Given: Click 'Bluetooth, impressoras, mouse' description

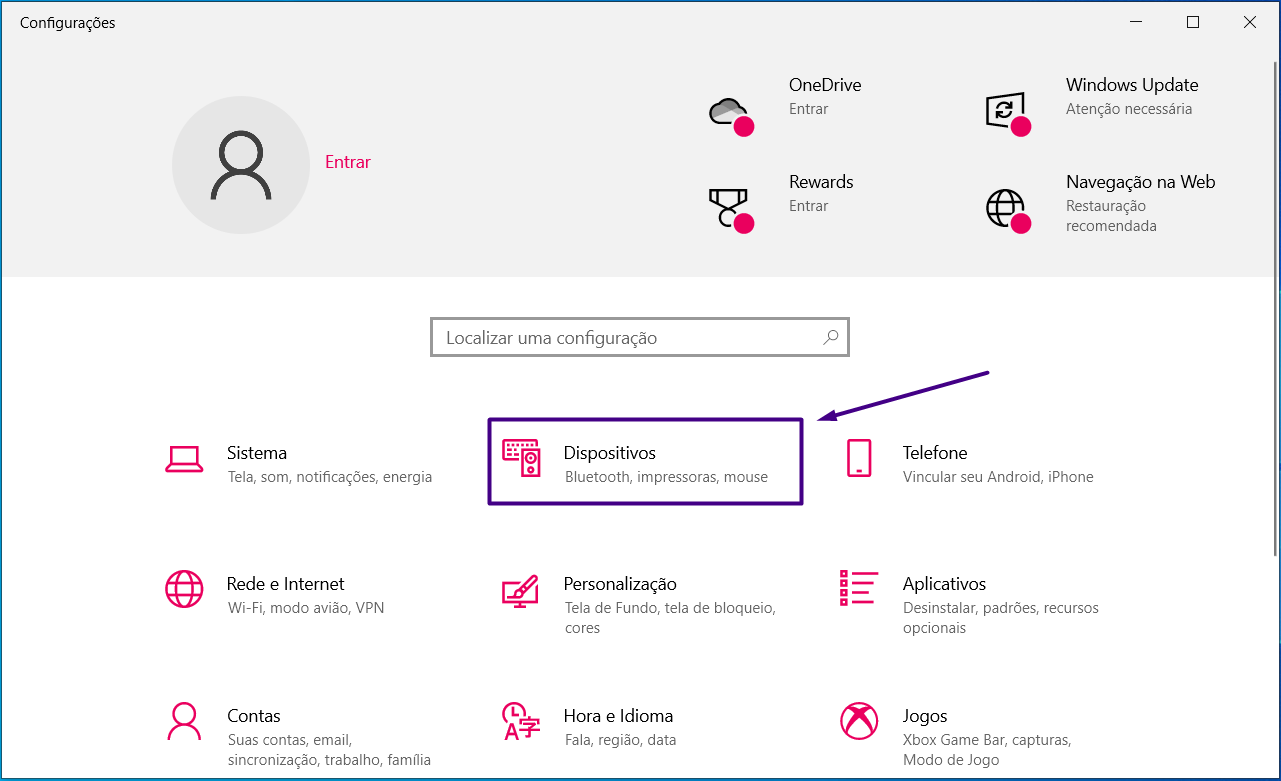Looking at the screenshot, I should pos(667,477).
